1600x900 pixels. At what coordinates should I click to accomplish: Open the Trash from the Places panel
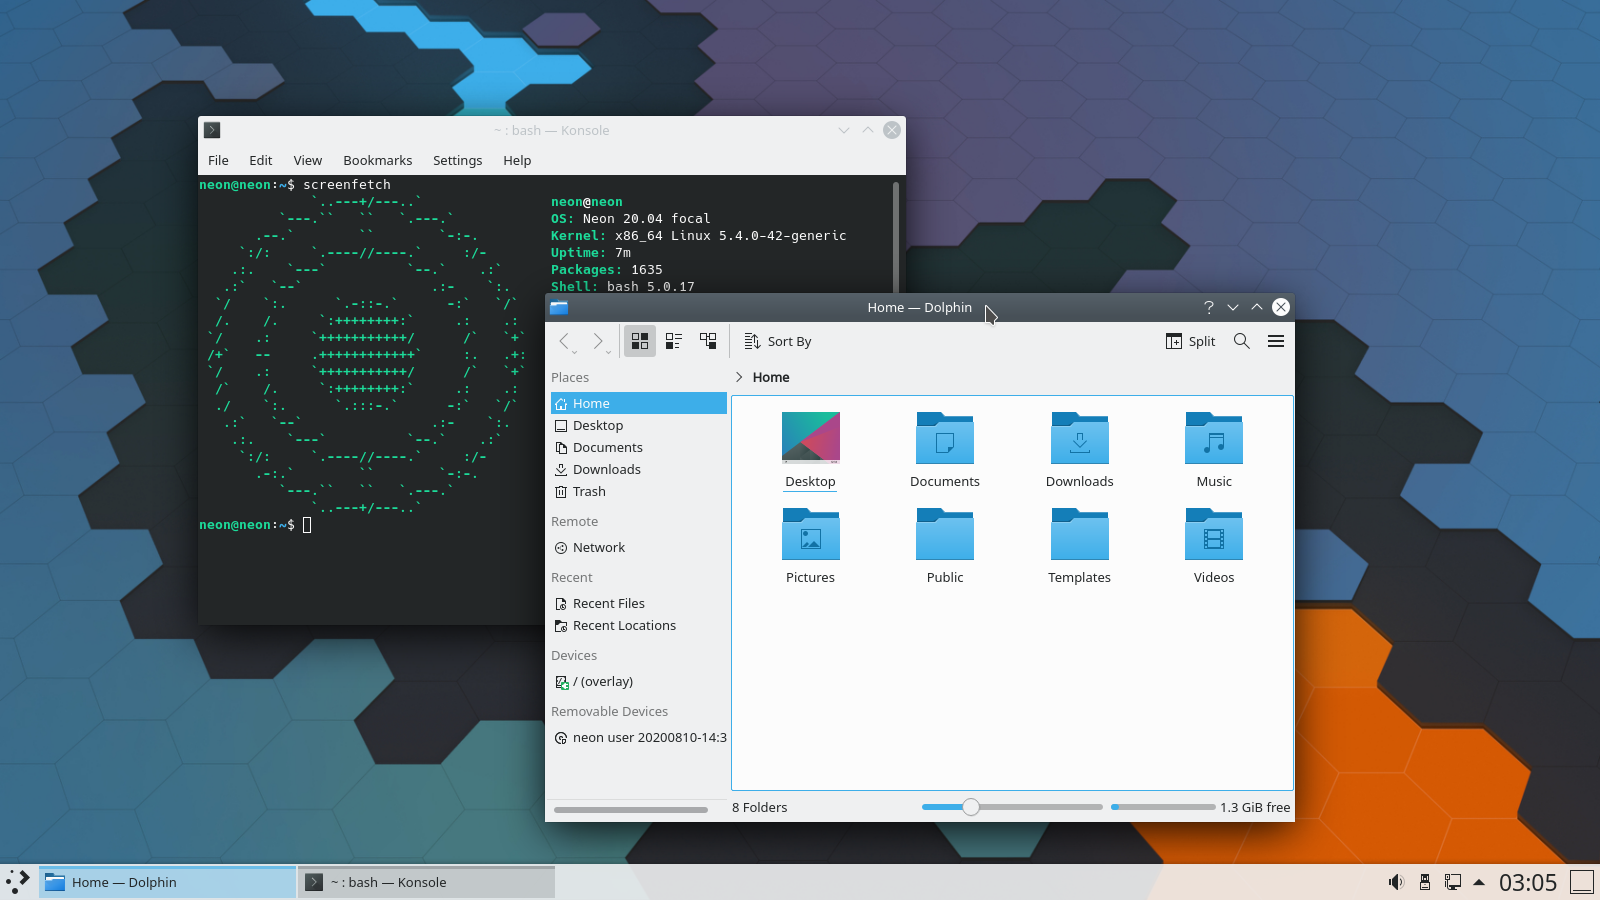(x=589, y=491)
